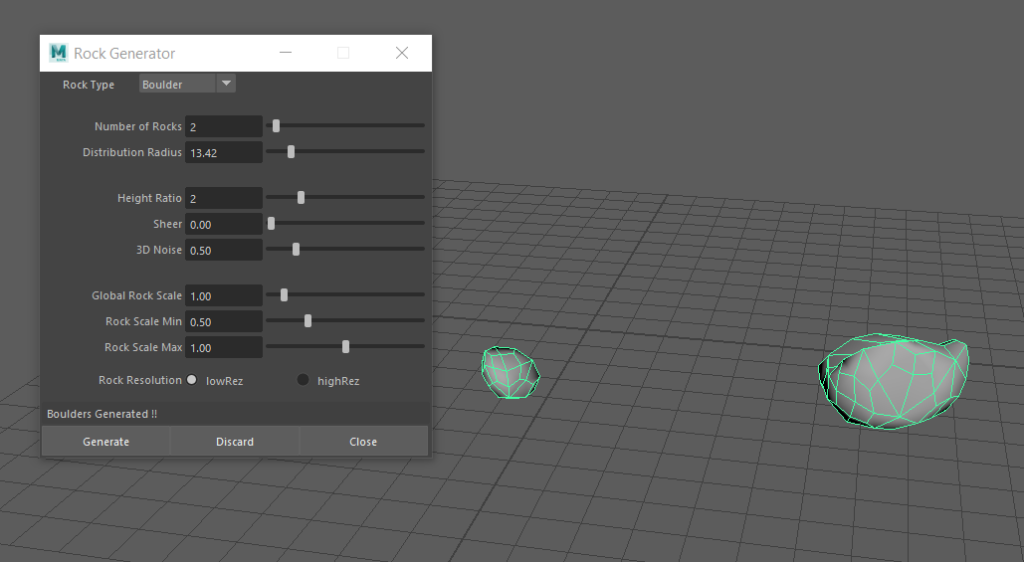Viewport: 1024px width, 562px height.
Task: Select the lowRez resolution radio button
Action: pos(191,380)
